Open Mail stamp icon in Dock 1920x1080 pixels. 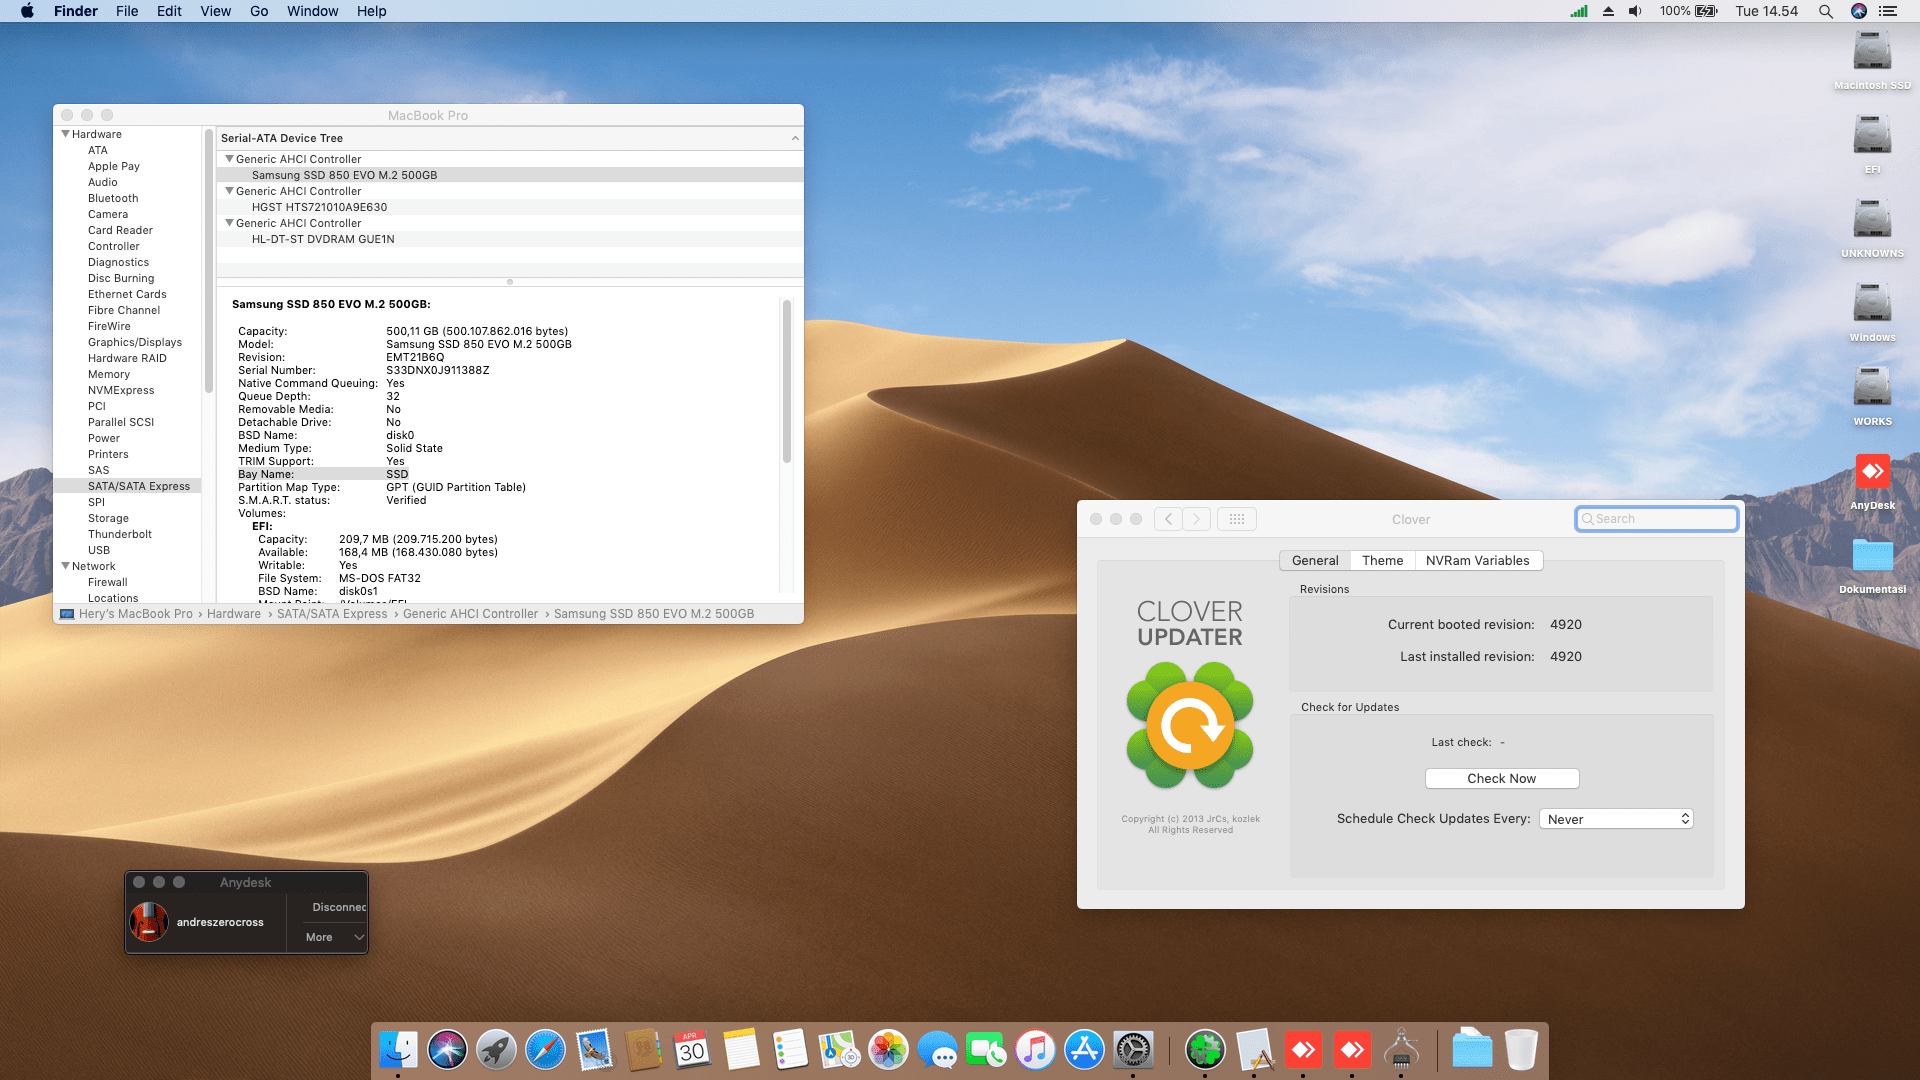pyautogui.click(x=594, y=1050)
